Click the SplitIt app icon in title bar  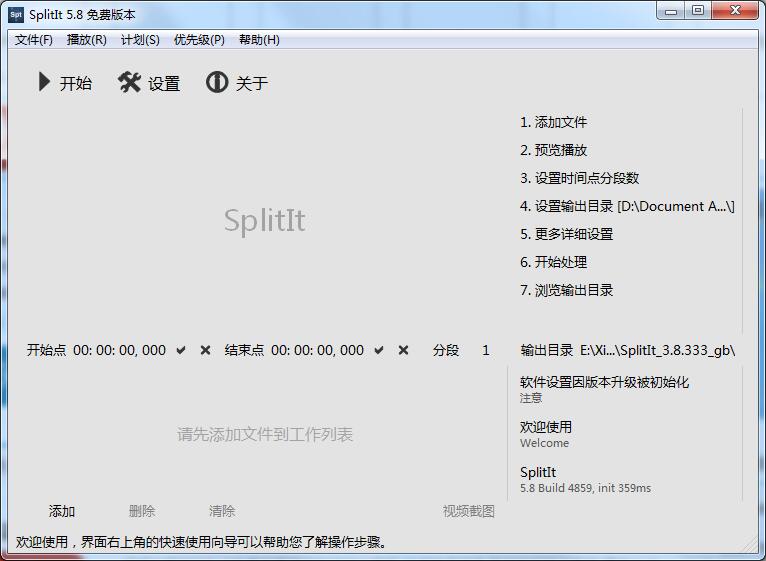[15, 14]
